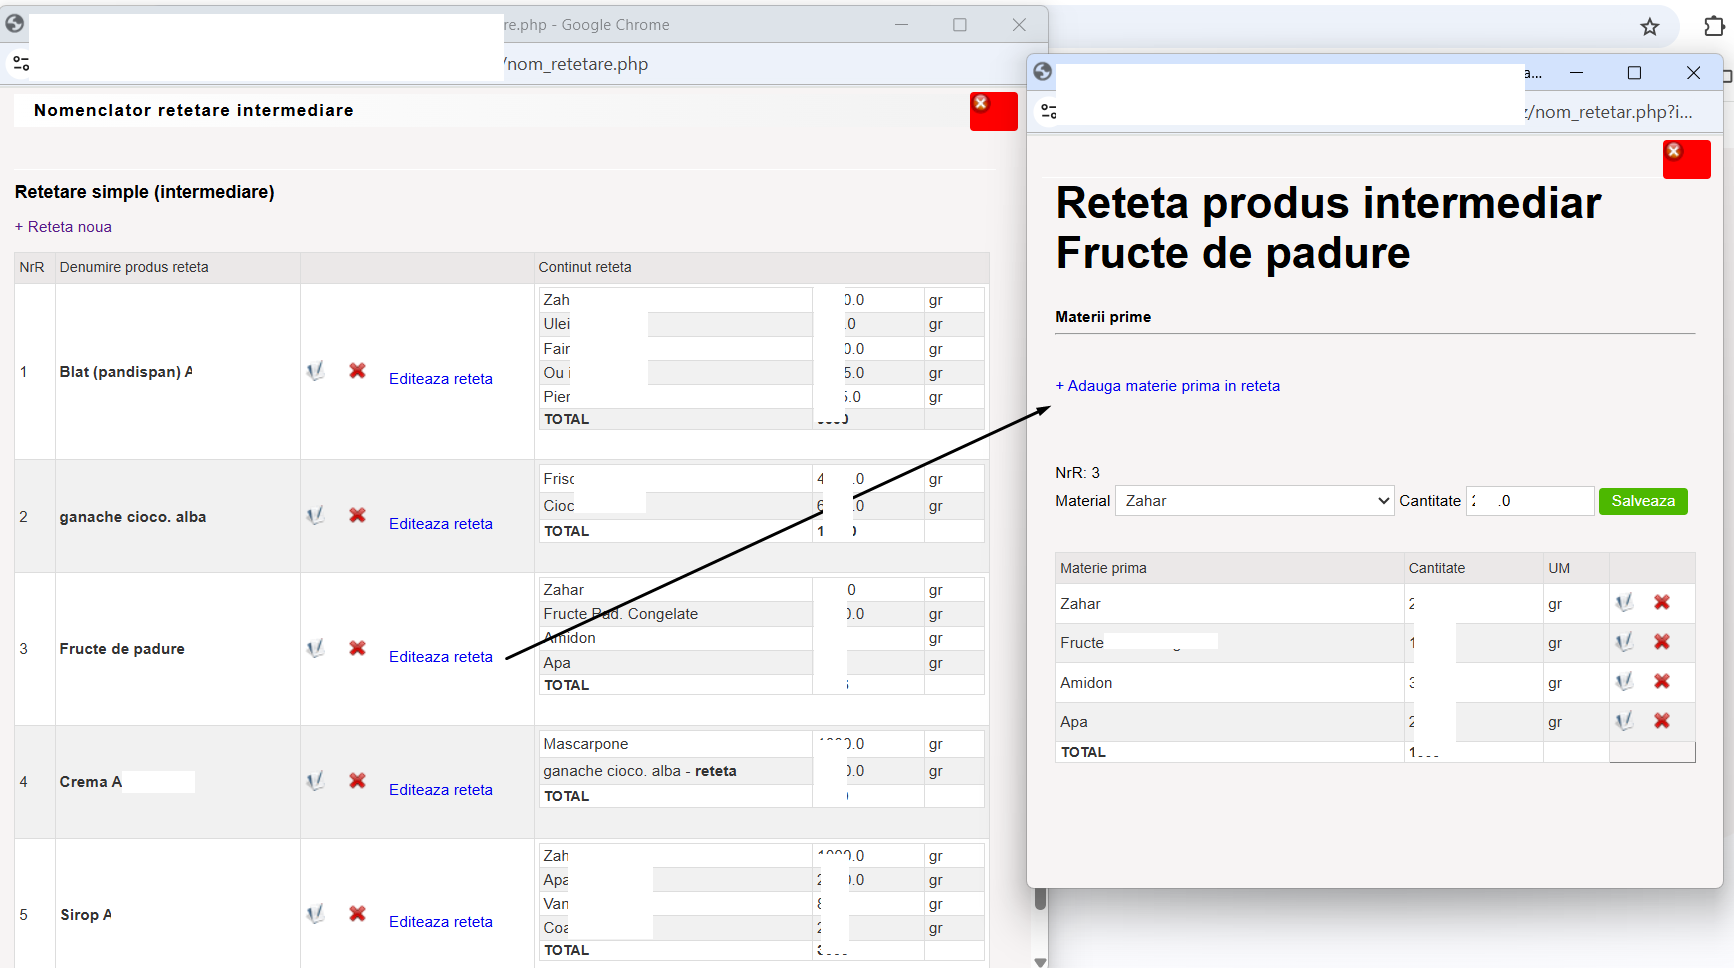Open the + Reteta noua link
This screenshot has width=1734, height=968.
point(63,227)
